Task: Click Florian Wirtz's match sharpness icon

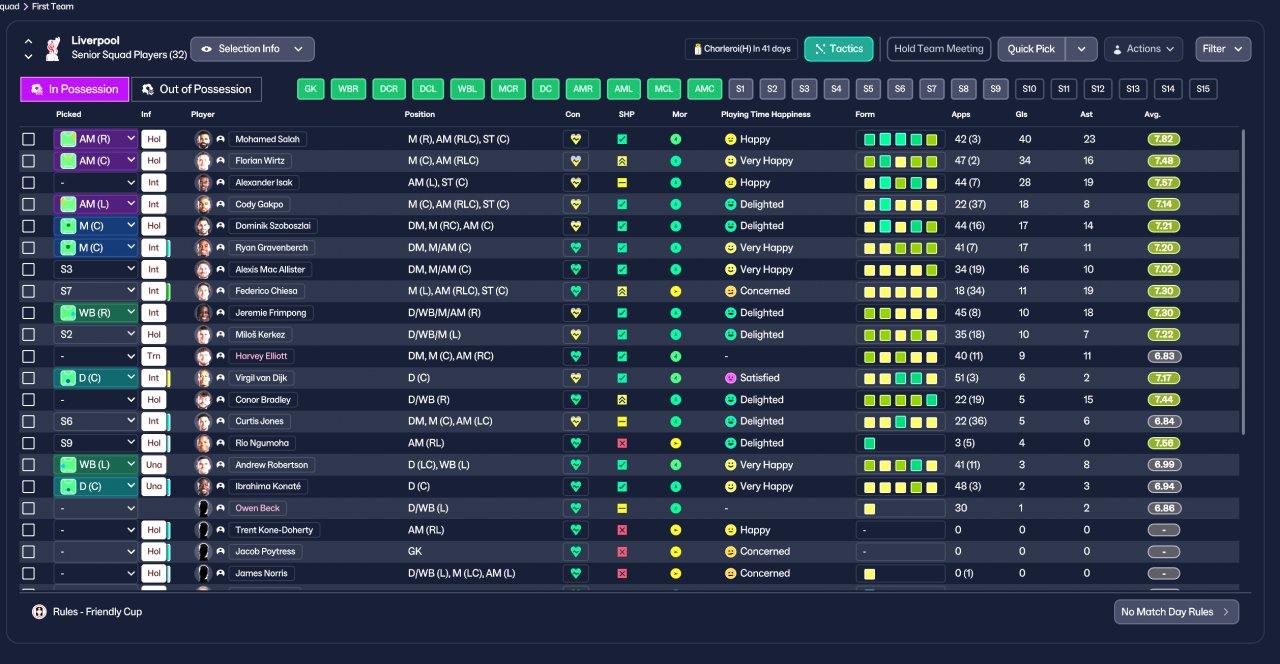Action: (x=622, y=161)
